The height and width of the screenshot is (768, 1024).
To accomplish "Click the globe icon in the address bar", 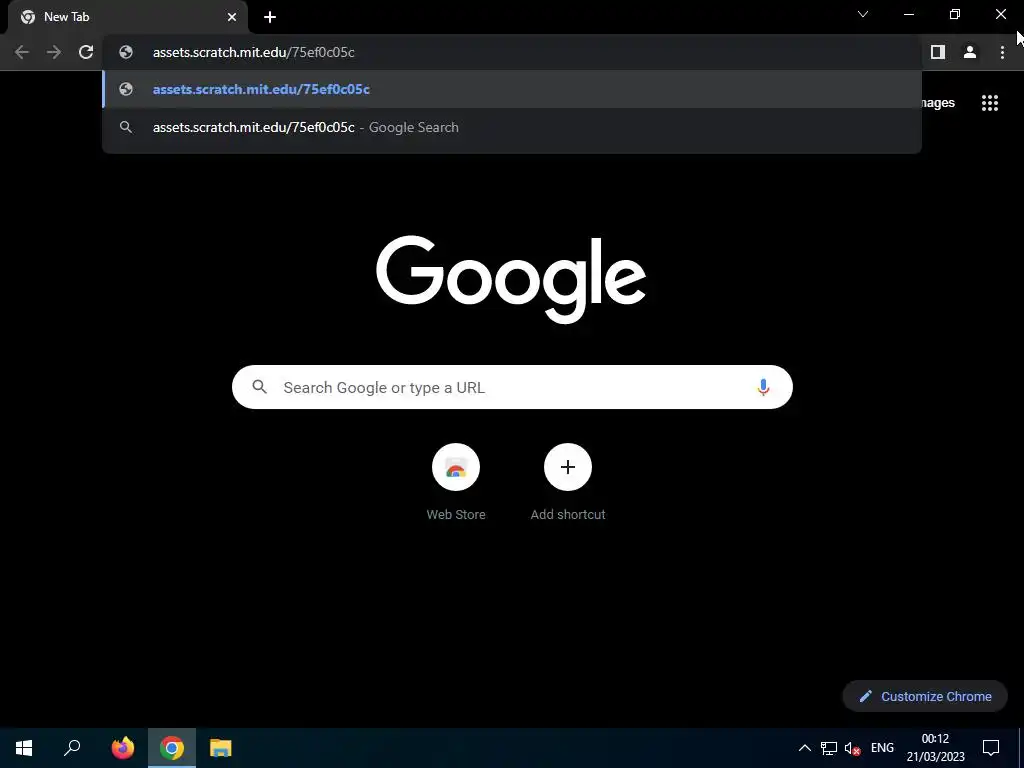I will tap(126, 52).
